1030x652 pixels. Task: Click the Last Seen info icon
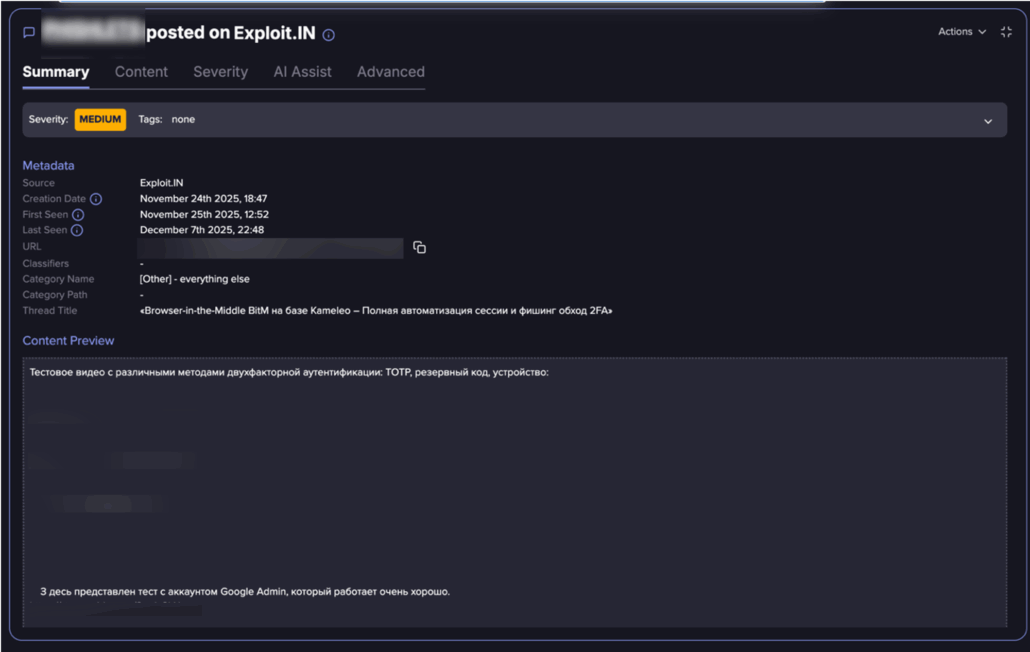[x=77, y=231]
